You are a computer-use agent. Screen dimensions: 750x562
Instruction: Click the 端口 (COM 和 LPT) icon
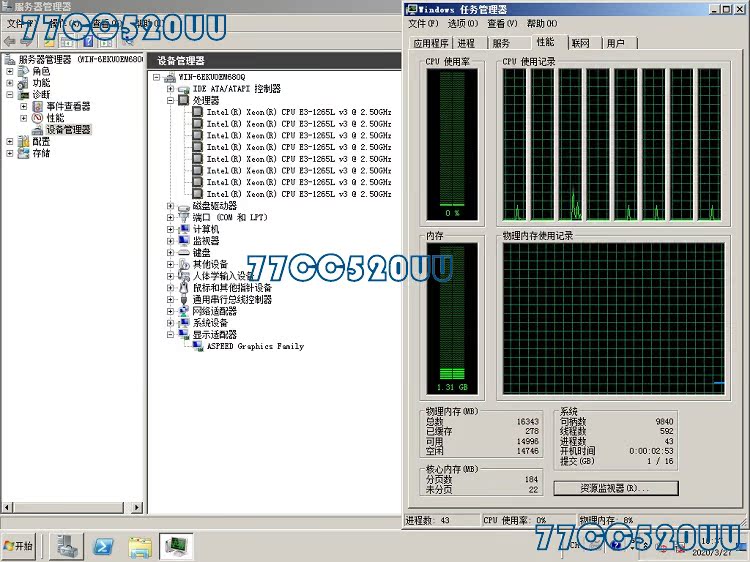tap(184, 218)
